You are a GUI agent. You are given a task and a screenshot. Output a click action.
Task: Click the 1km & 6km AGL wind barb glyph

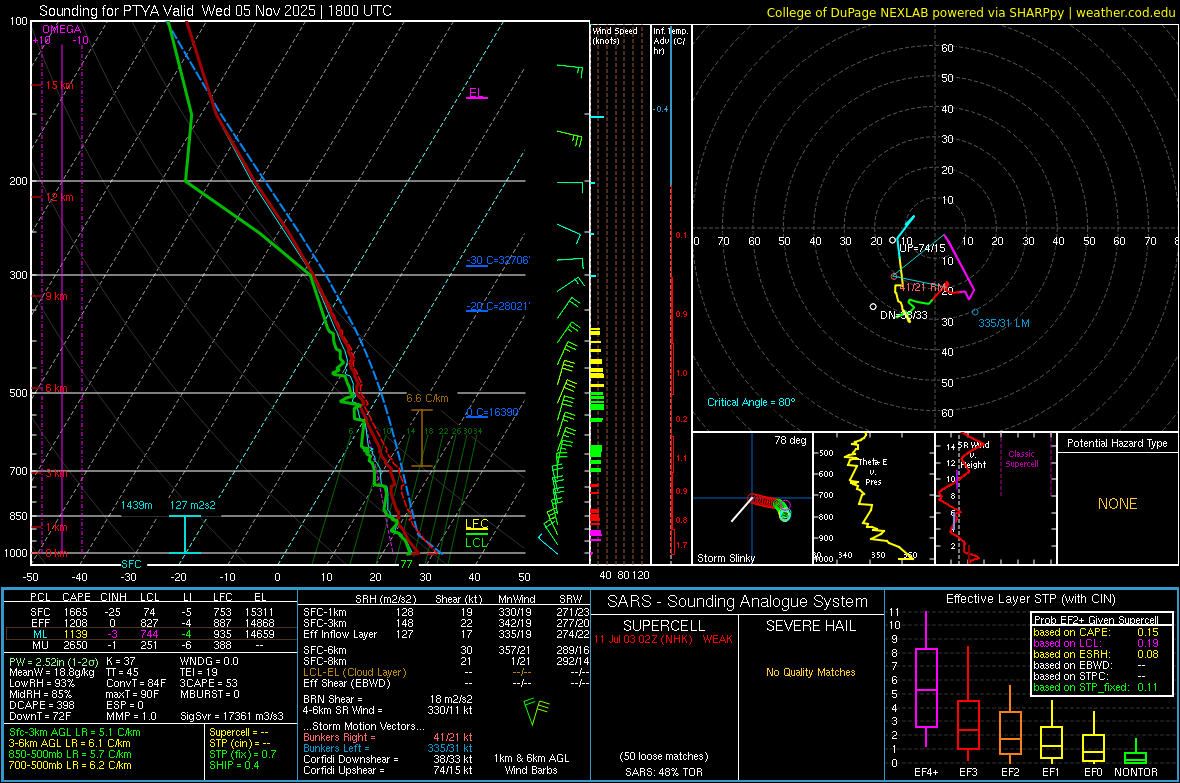point(536,711)
